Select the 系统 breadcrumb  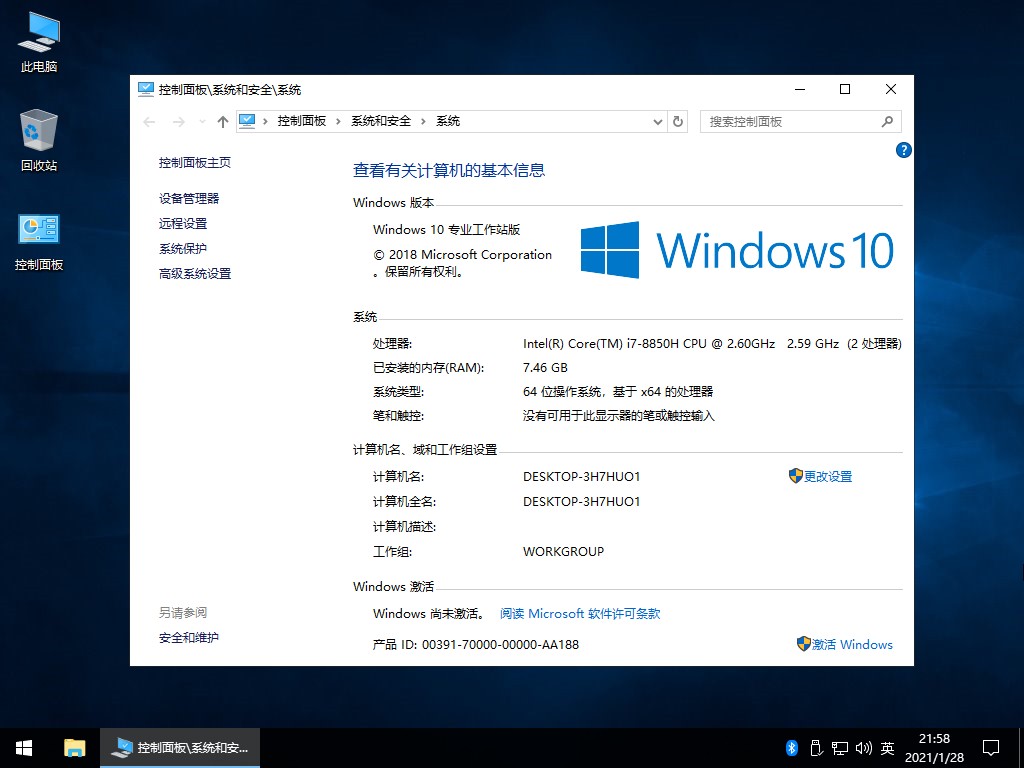(x=448, y=121)
